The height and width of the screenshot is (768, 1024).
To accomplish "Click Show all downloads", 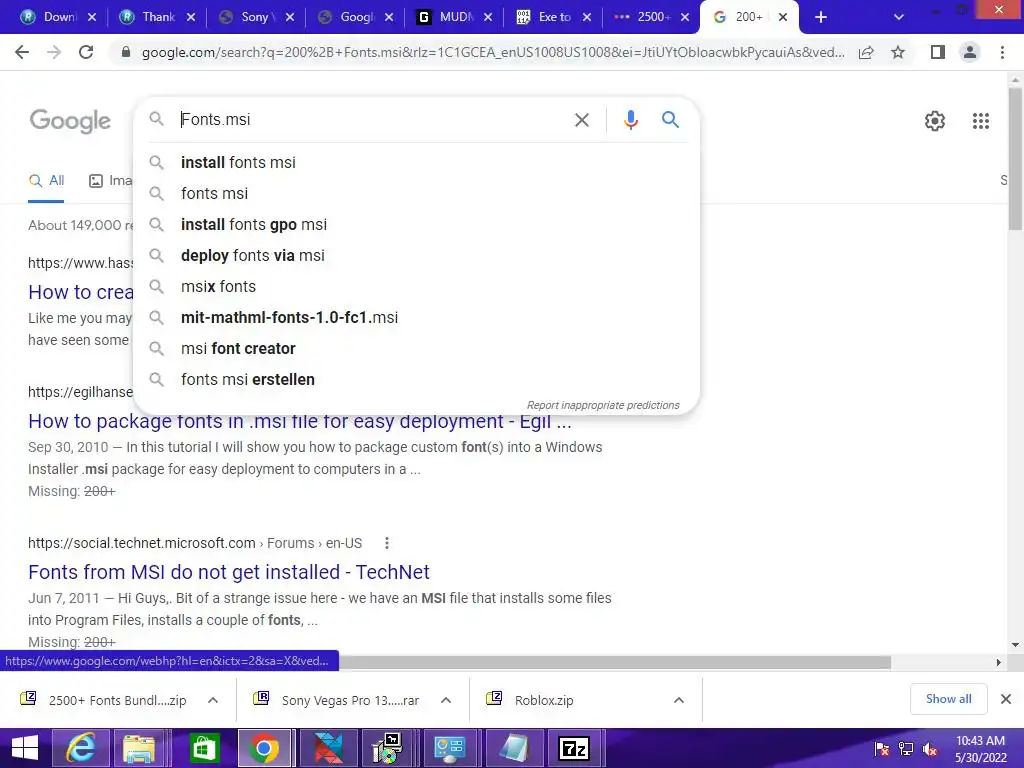I will click(x=948, y=699).
